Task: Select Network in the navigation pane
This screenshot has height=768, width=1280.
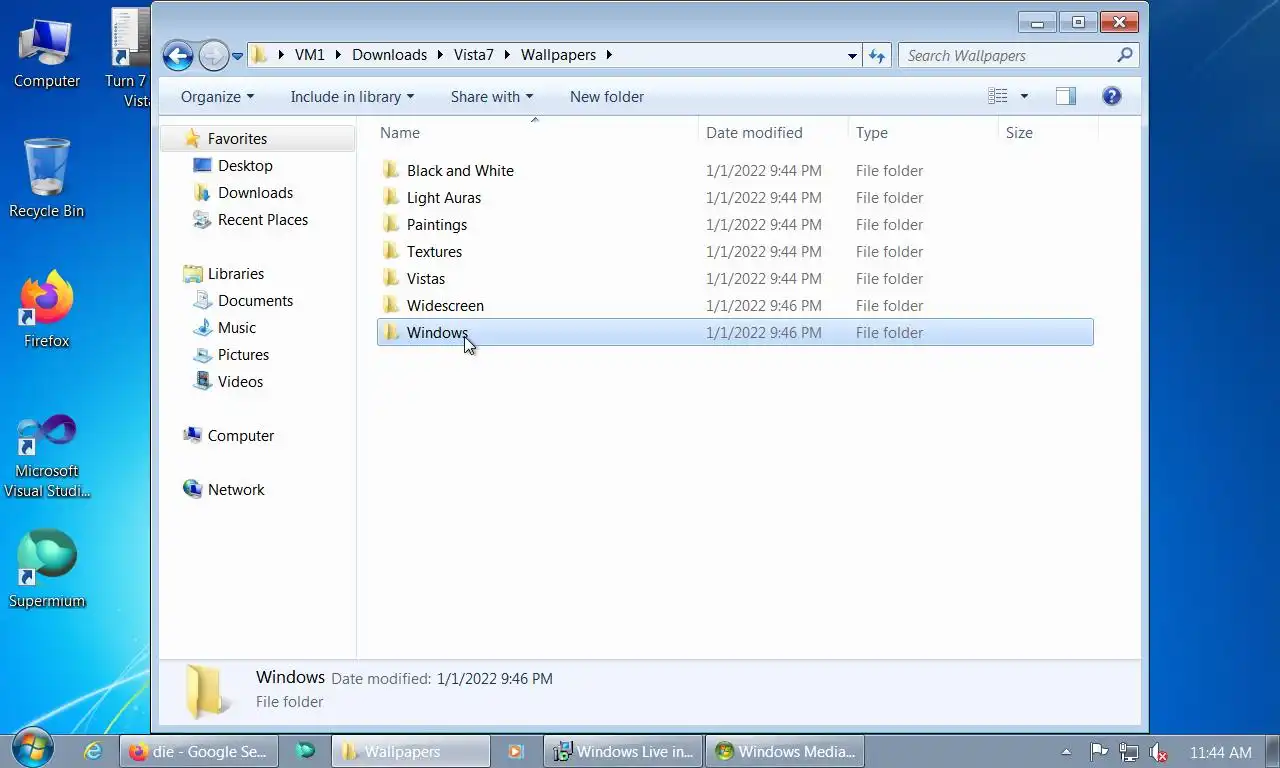Action: click(236, 490)
